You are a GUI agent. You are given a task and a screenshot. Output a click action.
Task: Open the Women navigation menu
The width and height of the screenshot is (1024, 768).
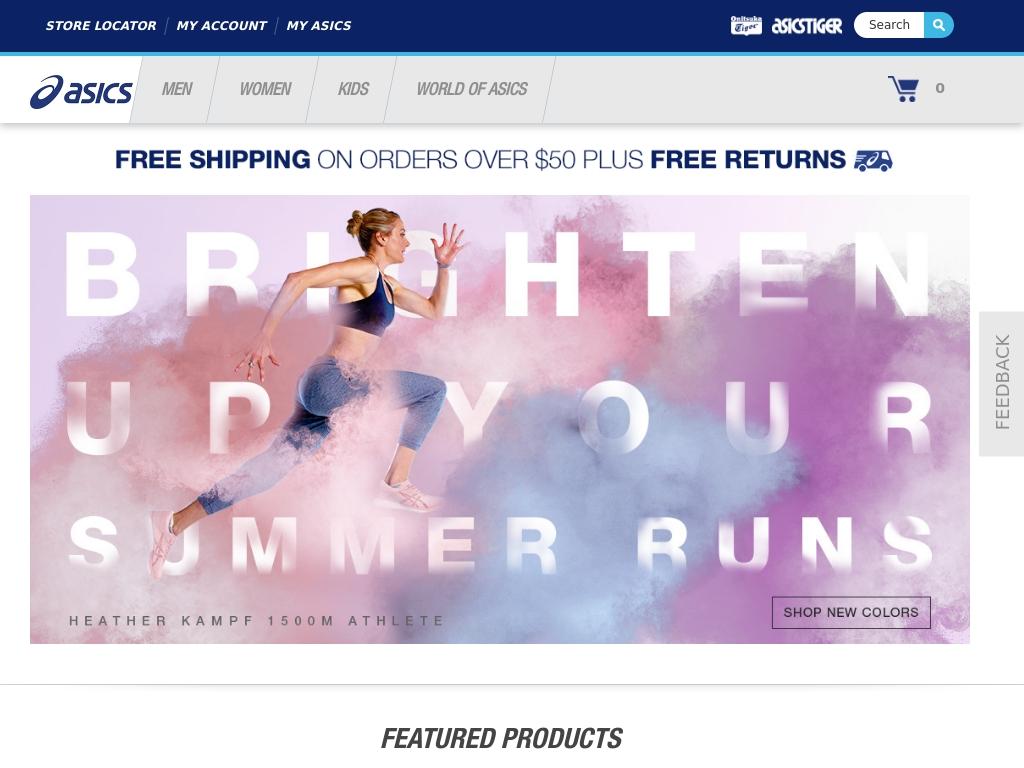point(265,89)
